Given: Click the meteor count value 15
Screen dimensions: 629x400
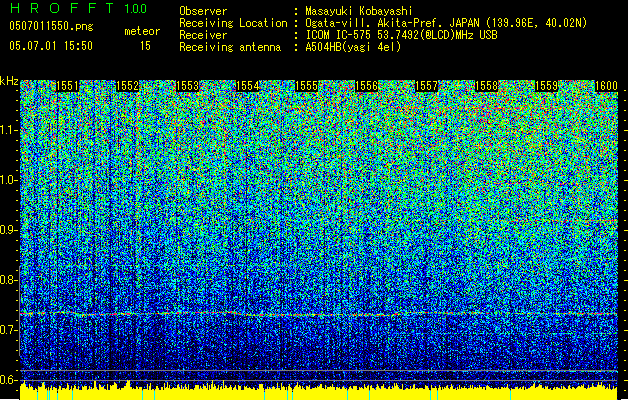Looking at the screenshot, I should tap(146, 46).
